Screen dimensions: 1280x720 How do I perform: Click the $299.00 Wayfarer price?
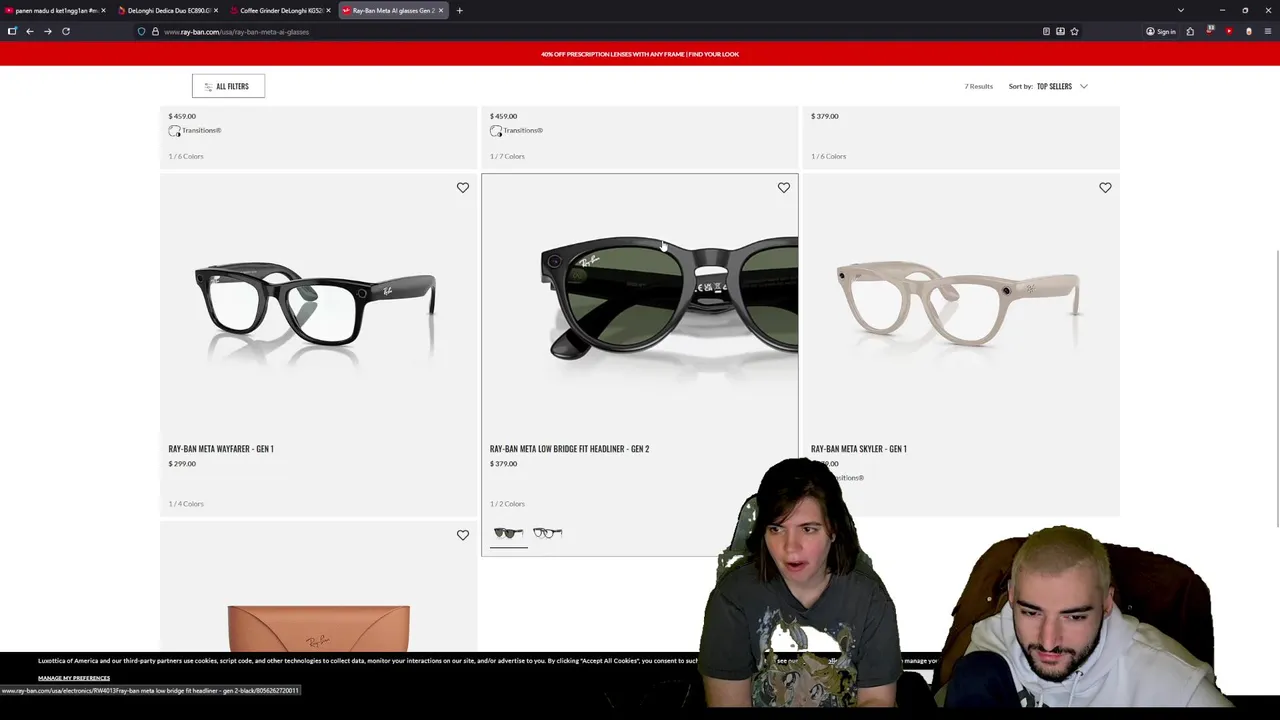click(182, 464)
